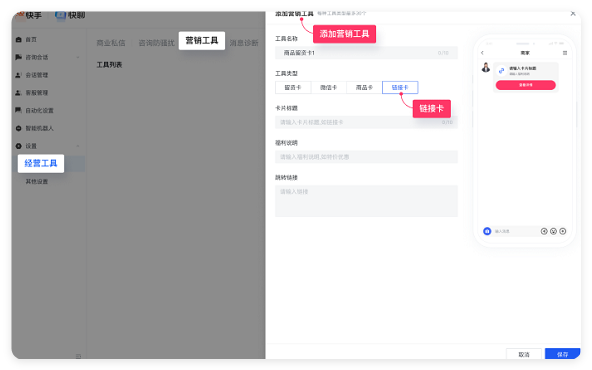
Task: Switch to the 商业私信 tab
Action: point(111,43)
